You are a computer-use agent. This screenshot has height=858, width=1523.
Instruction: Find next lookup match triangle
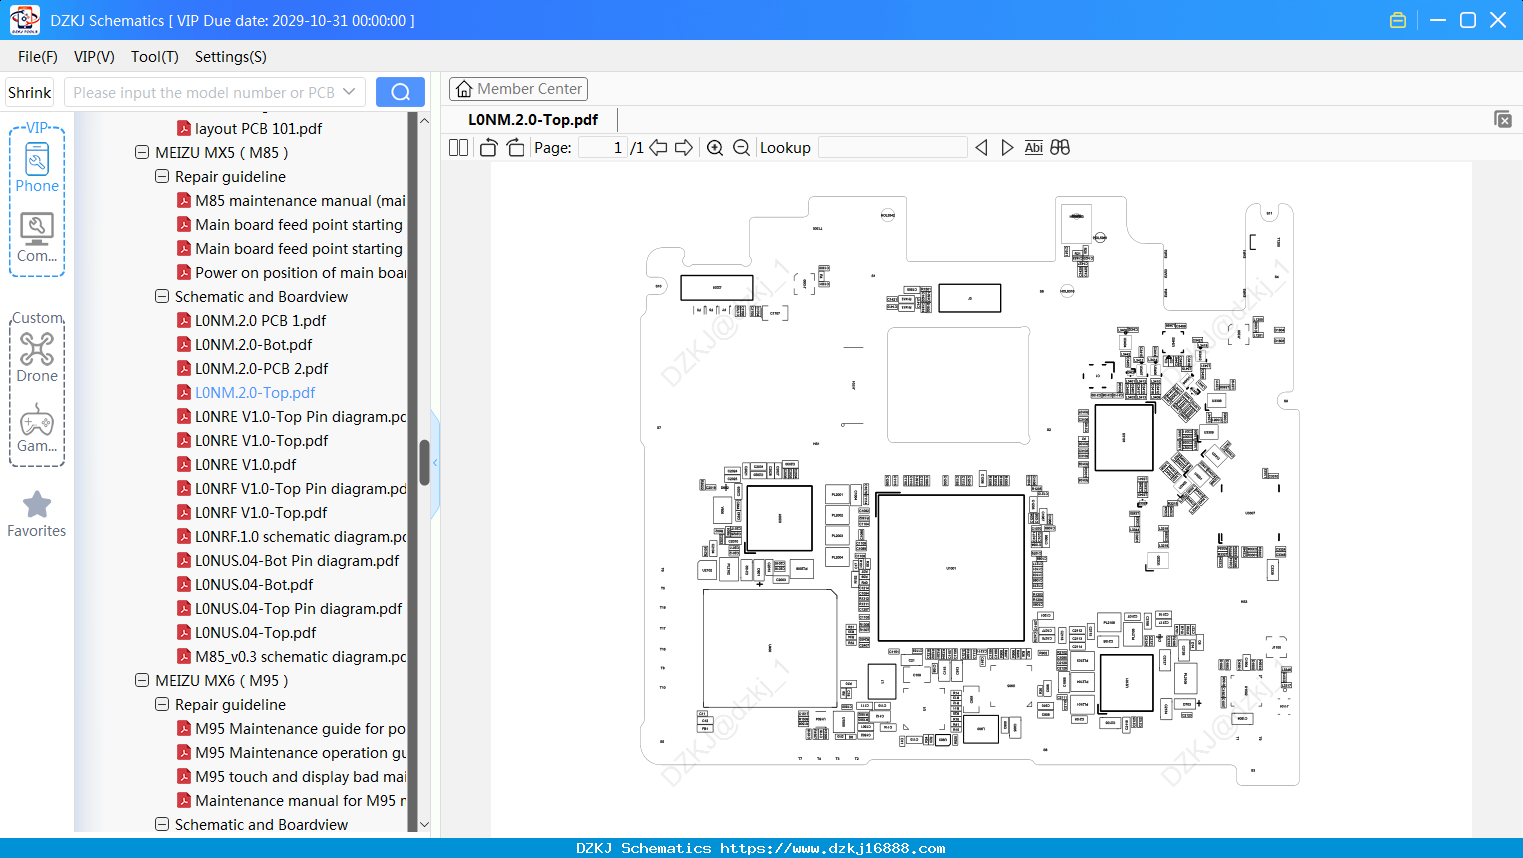[x=1007, y=148]
